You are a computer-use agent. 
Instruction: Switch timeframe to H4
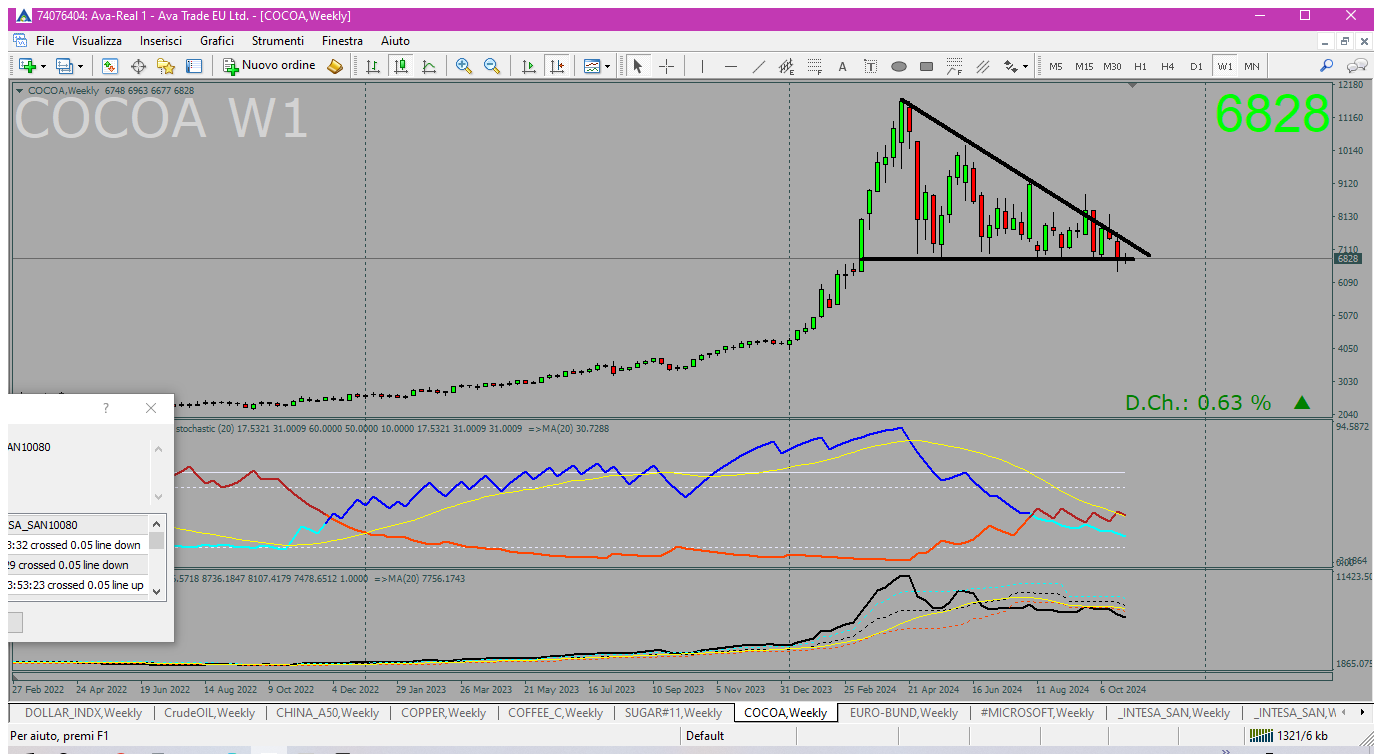point(1168,66)
